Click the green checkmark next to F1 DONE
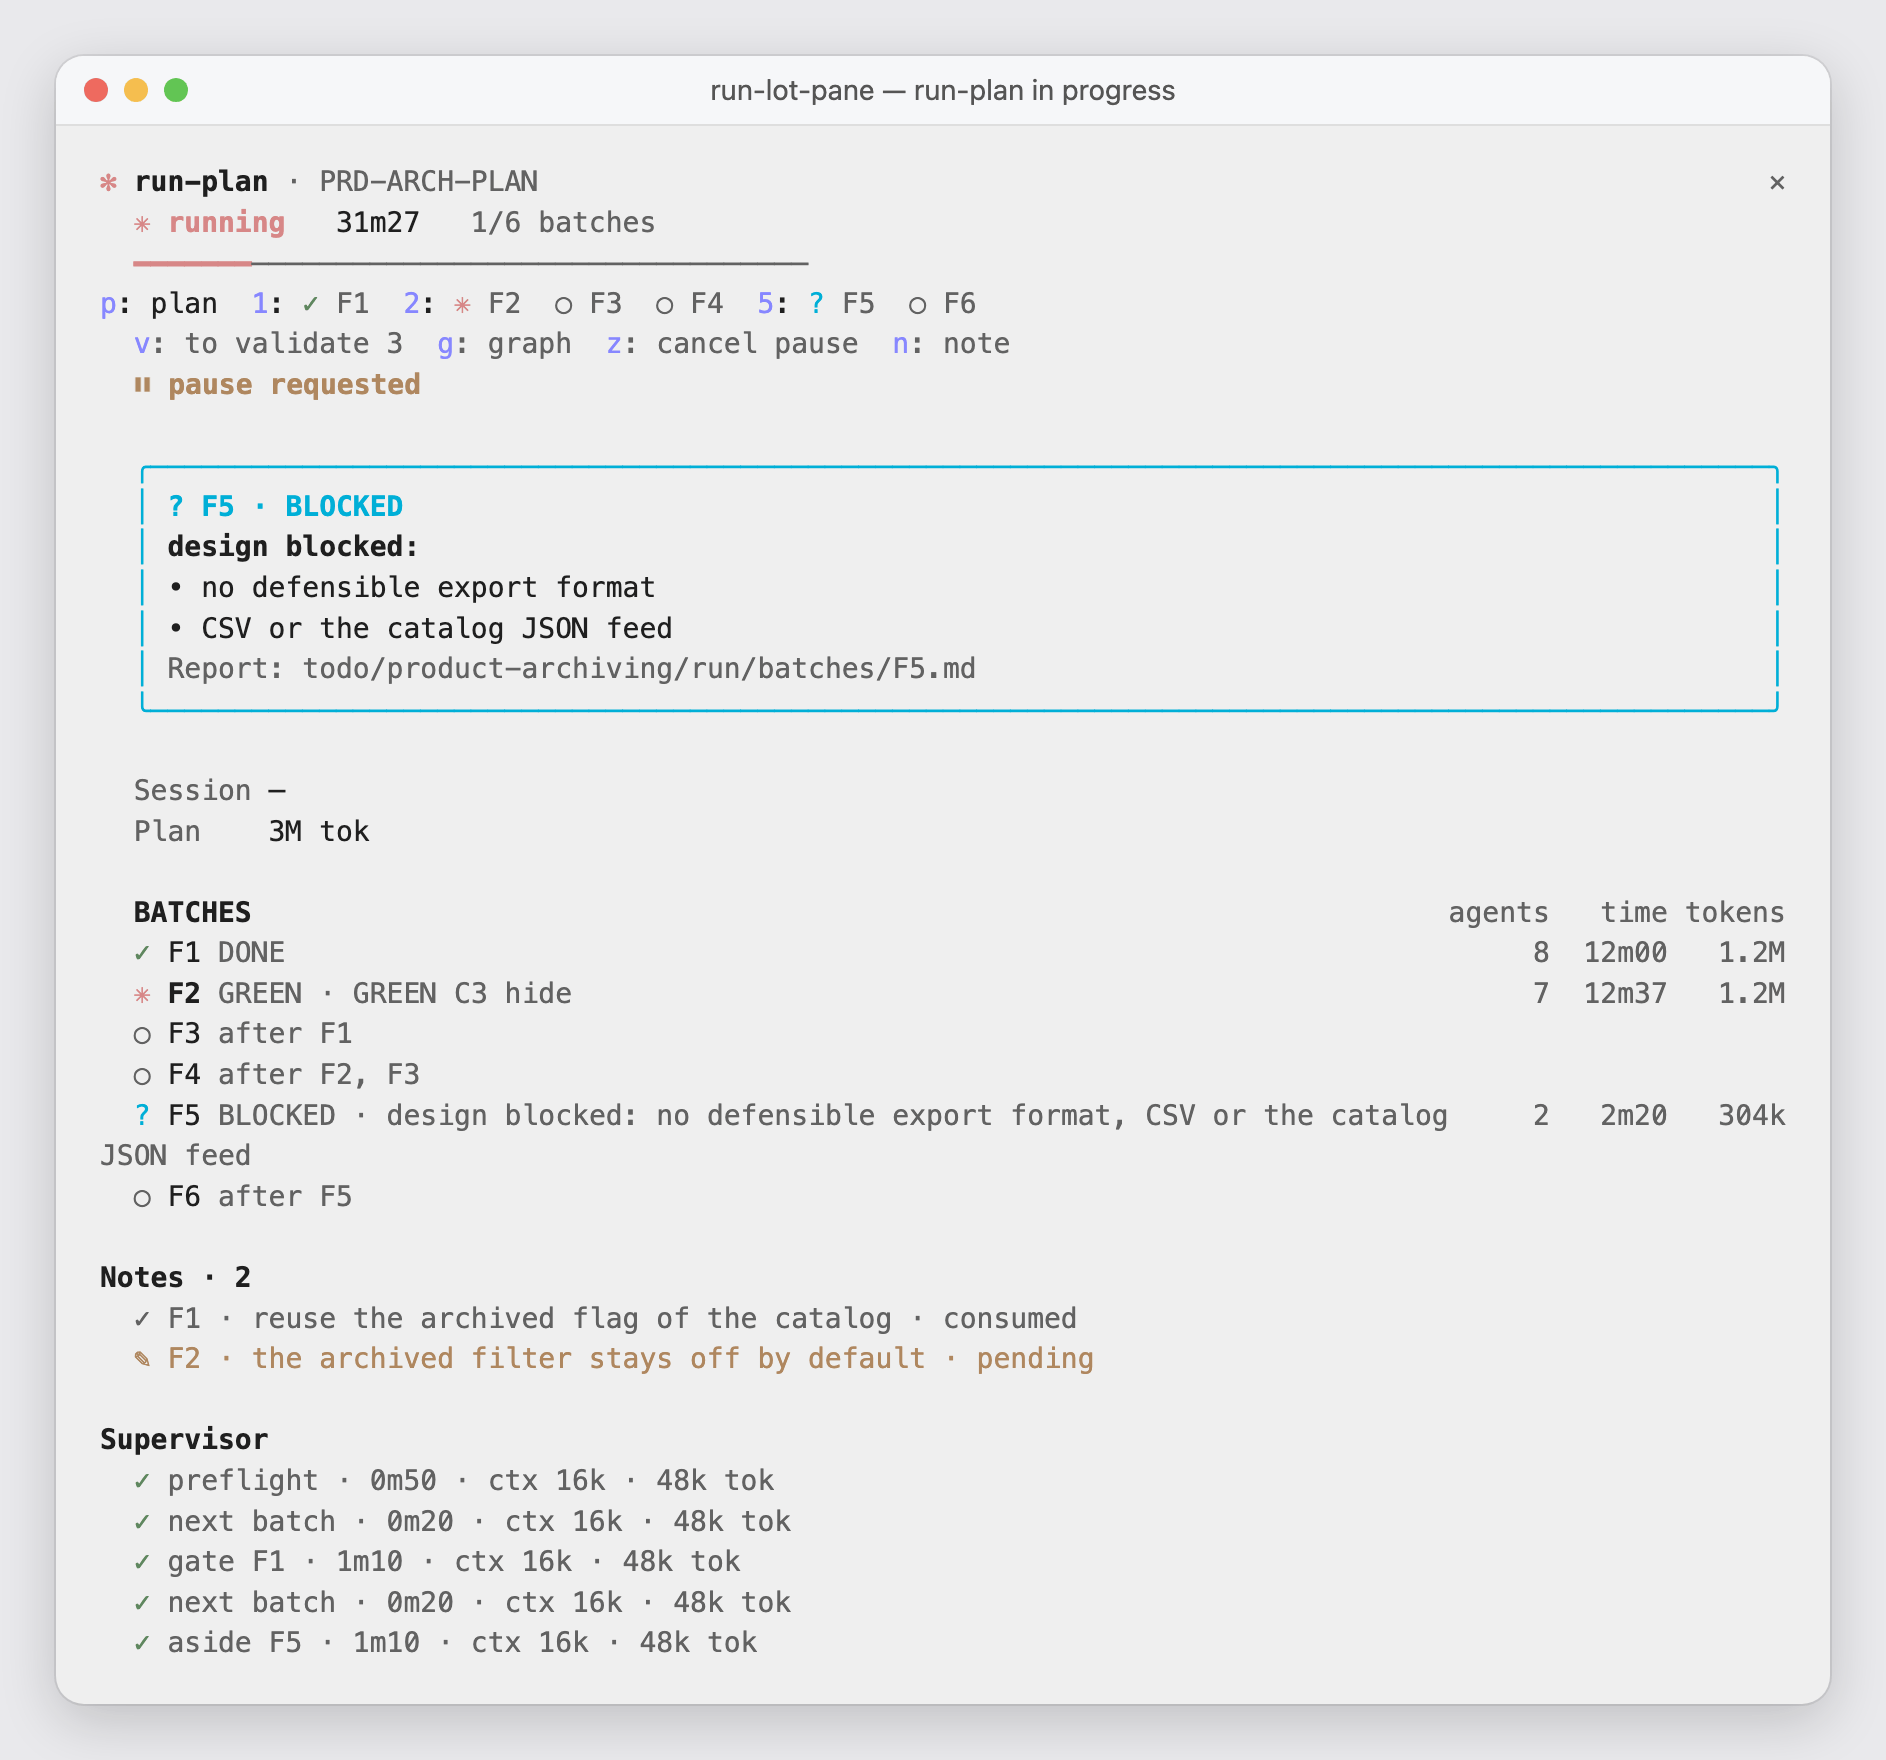The width and height of the screenshot is (1886, 1760). [x=142, y=953]
